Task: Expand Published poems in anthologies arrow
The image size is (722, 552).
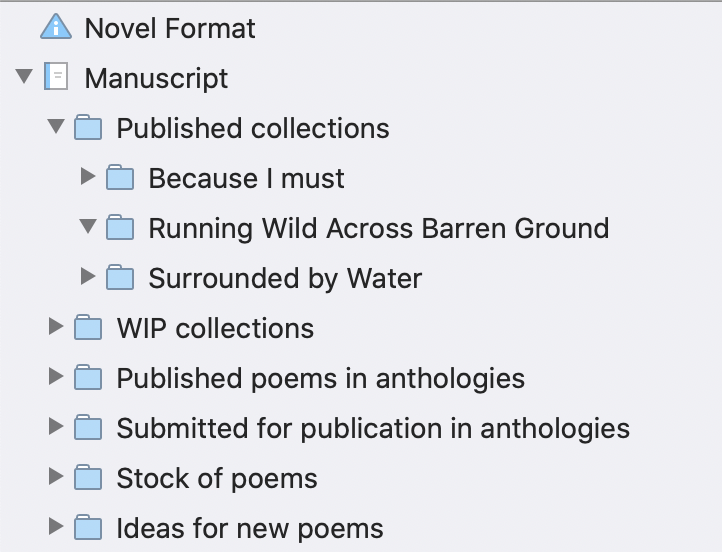Action: click(x=56, y=377)
